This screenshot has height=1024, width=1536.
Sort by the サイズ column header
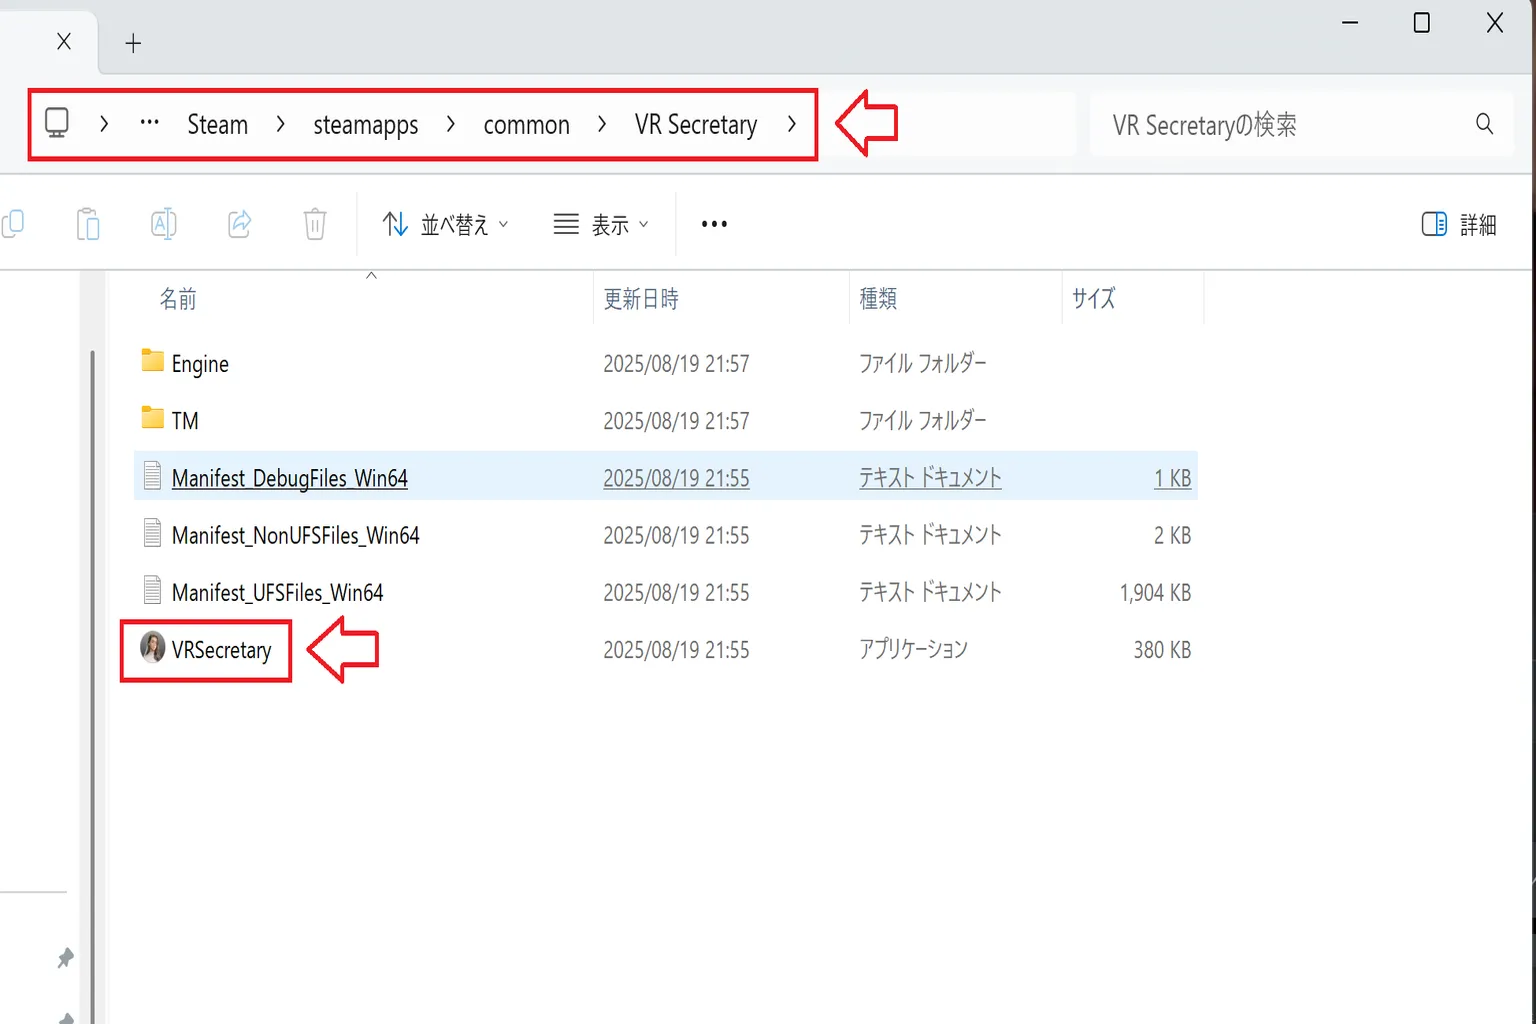1093,298
